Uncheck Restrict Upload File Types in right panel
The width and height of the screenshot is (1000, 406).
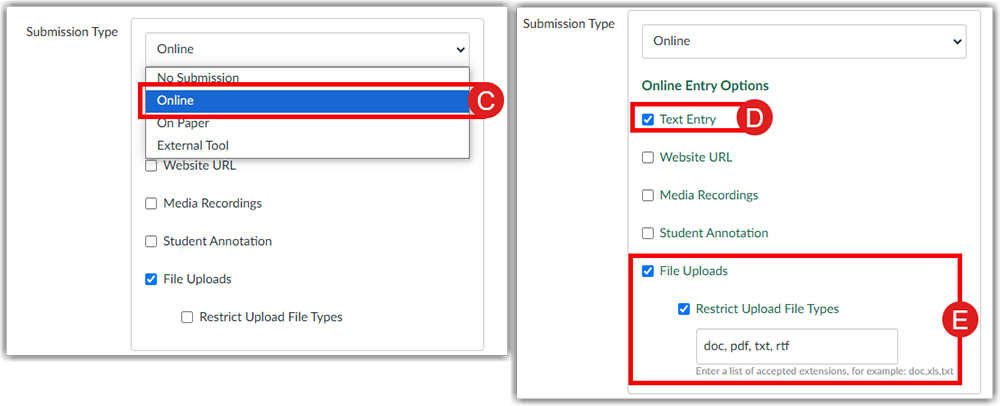[x=684, y=309]
